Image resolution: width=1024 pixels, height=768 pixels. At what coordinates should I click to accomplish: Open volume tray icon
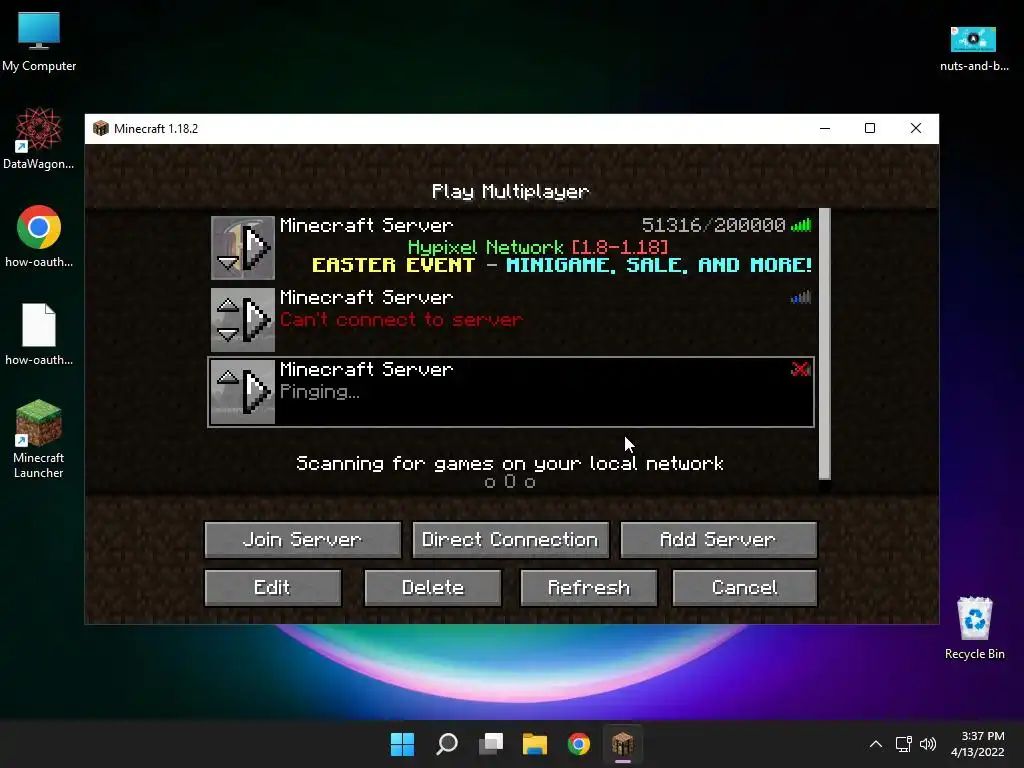tap(928, 744)
